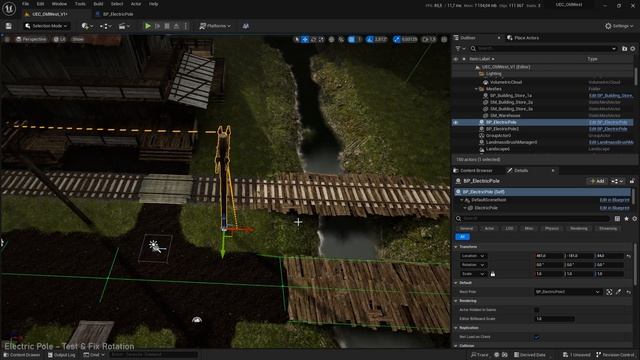The image size is (640, 360).
Task: Collapse the Transform section
Action: (456, 247)
